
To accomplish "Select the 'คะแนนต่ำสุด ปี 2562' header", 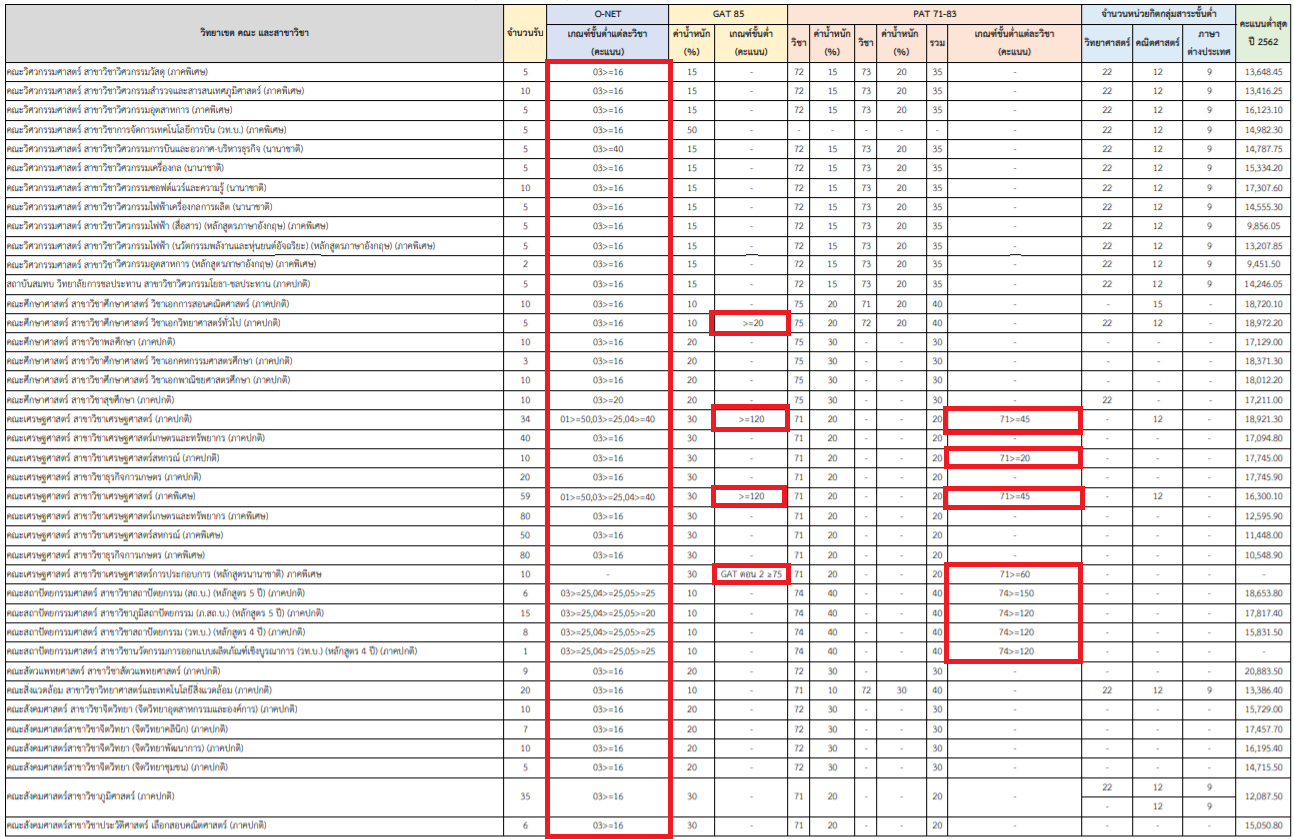I will 1262,34.
